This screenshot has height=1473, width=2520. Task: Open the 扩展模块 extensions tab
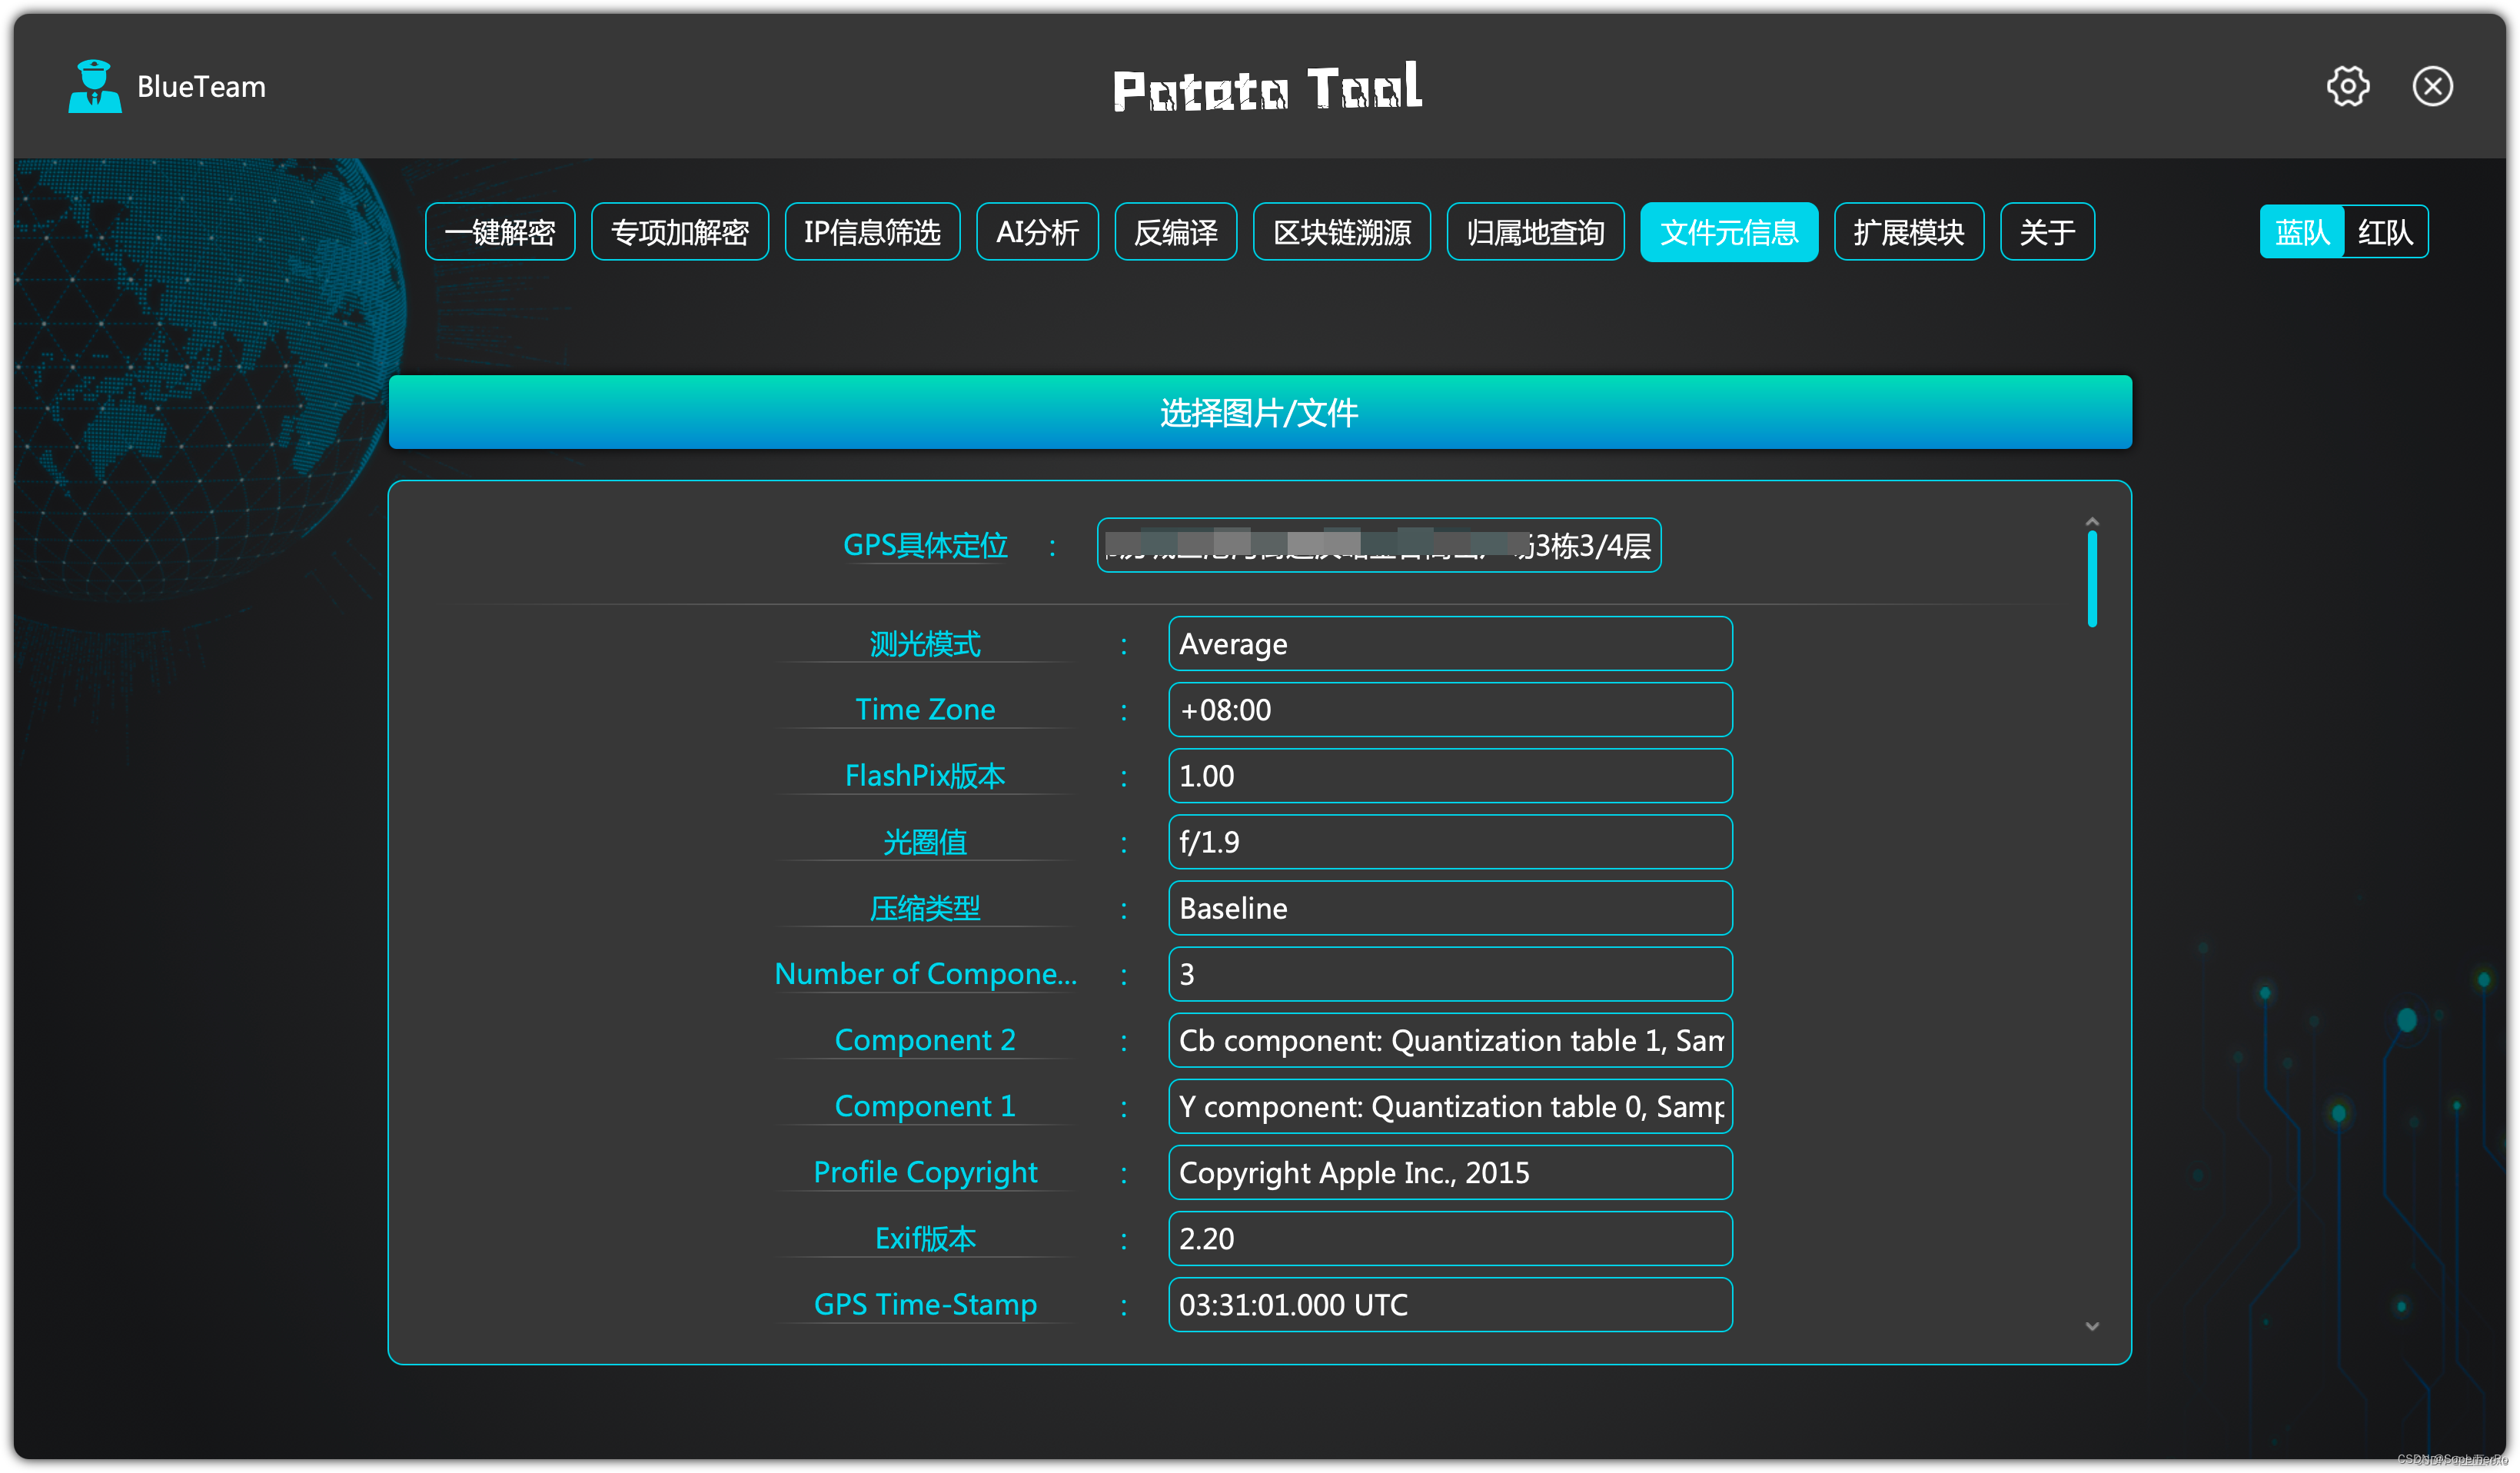point(1908,232)
